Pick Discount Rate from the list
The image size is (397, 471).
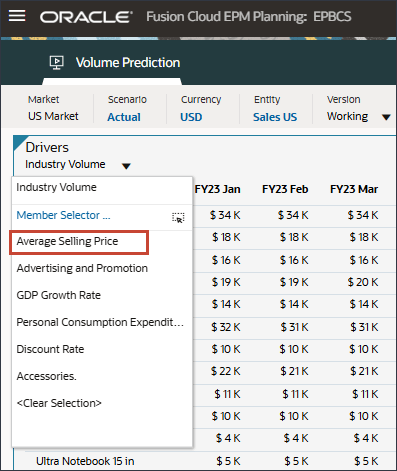[x=50, y=349]
